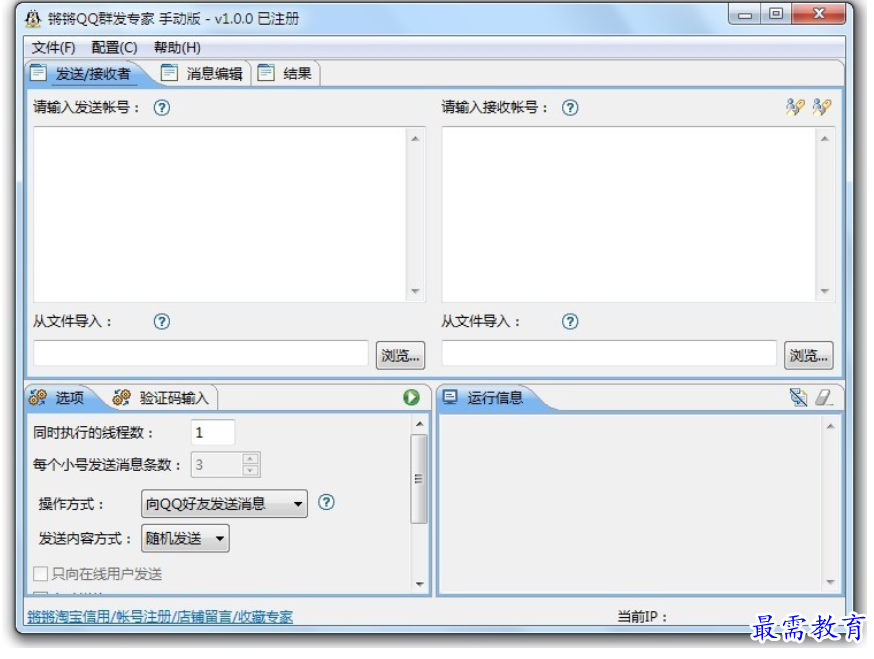Click 浏览... button for sender file import
The height and width of the screenshot is (659, 874).
click(400, 356)
